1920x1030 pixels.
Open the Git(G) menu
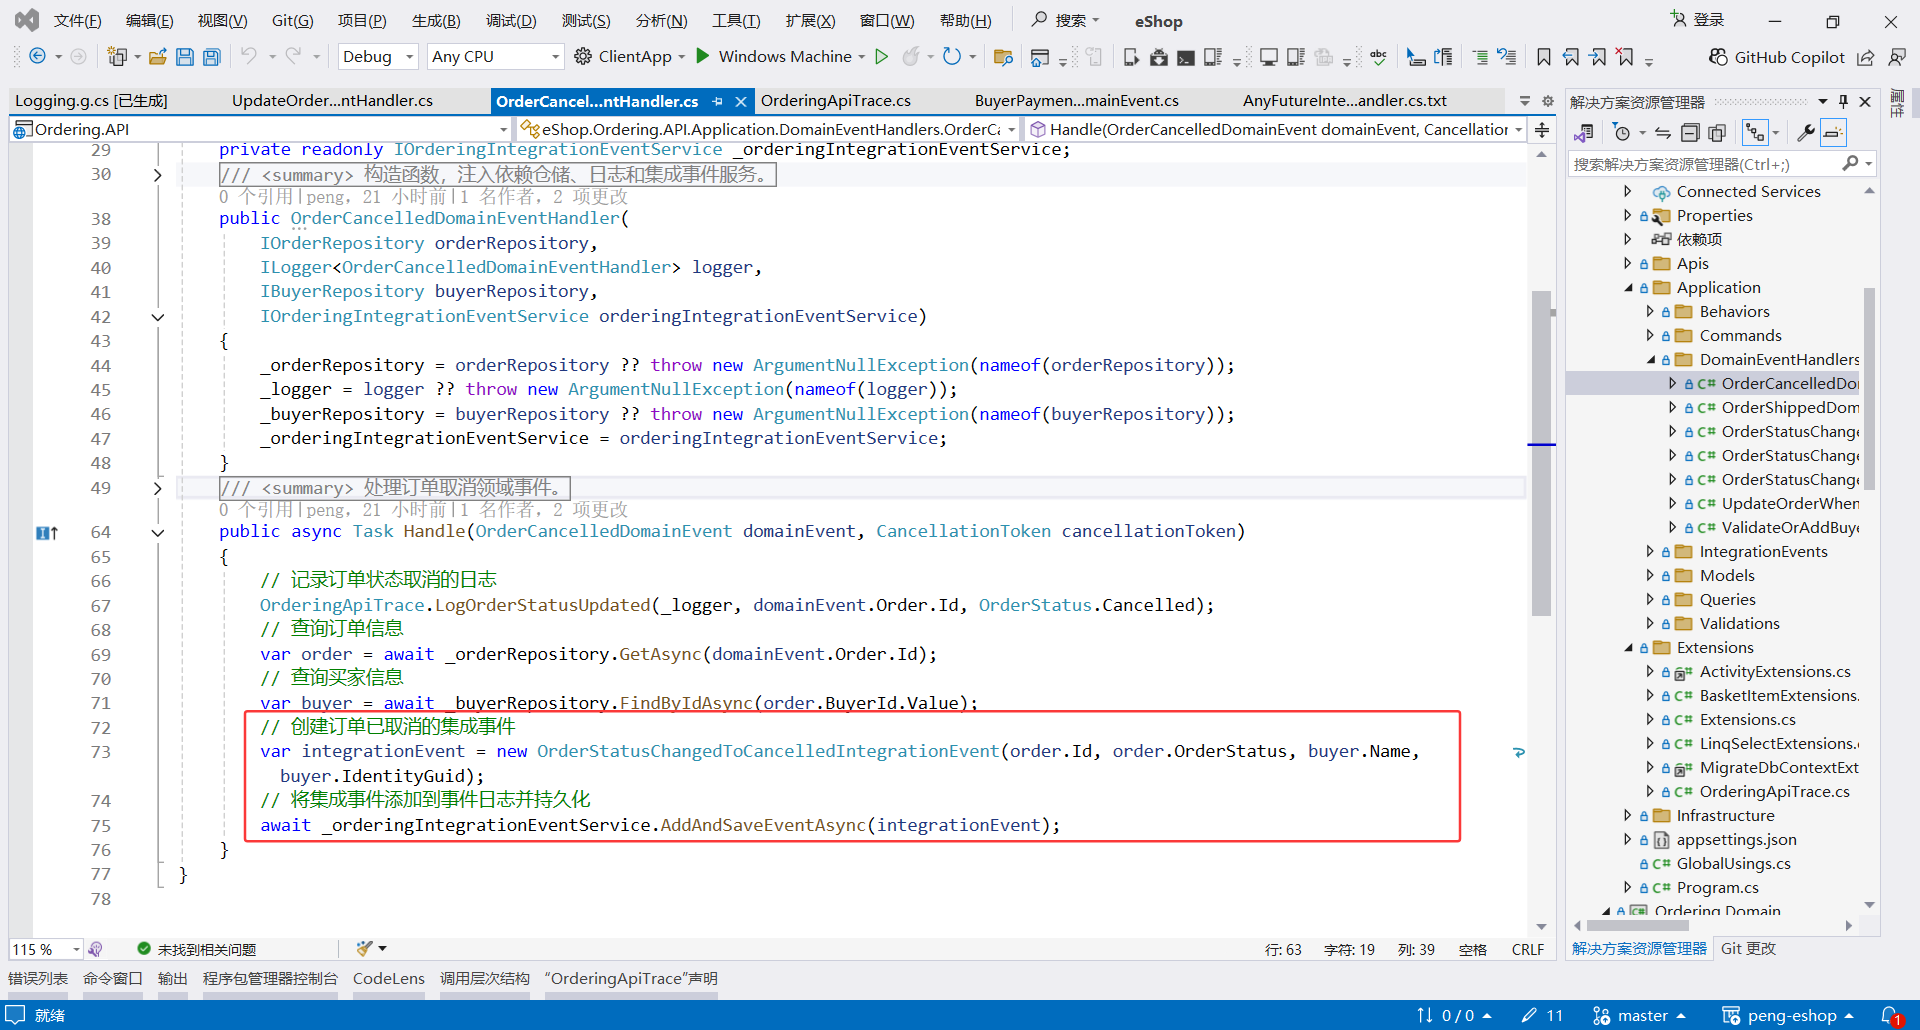coord(292,21)
